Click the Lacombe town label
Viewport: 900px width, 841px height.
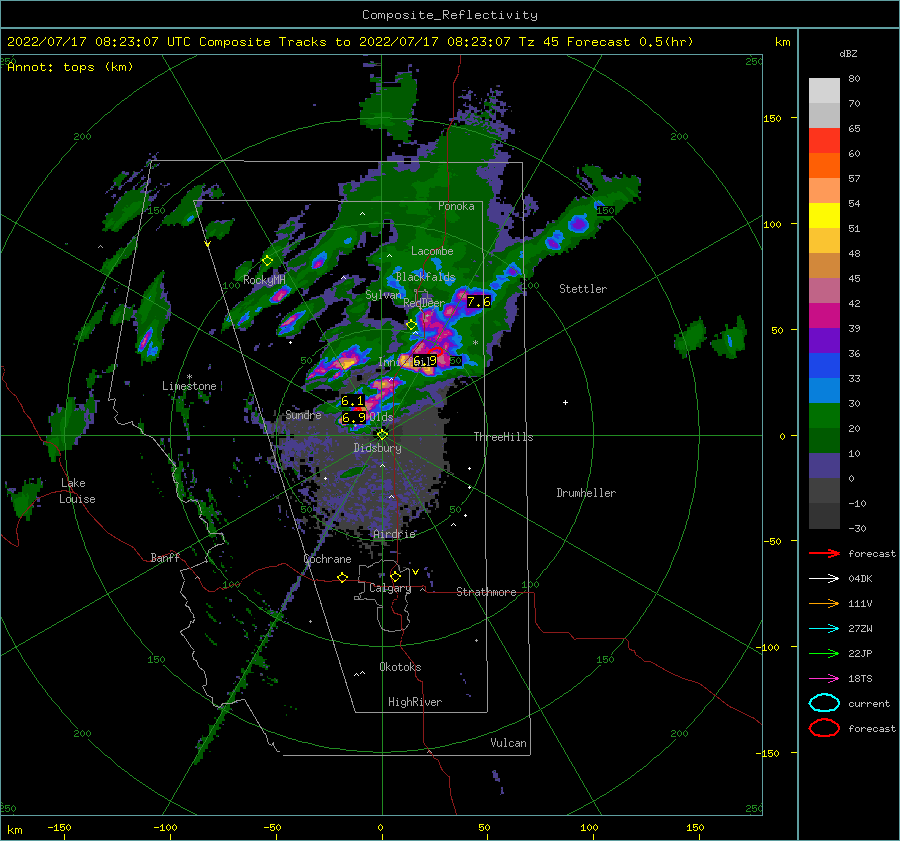432,251
